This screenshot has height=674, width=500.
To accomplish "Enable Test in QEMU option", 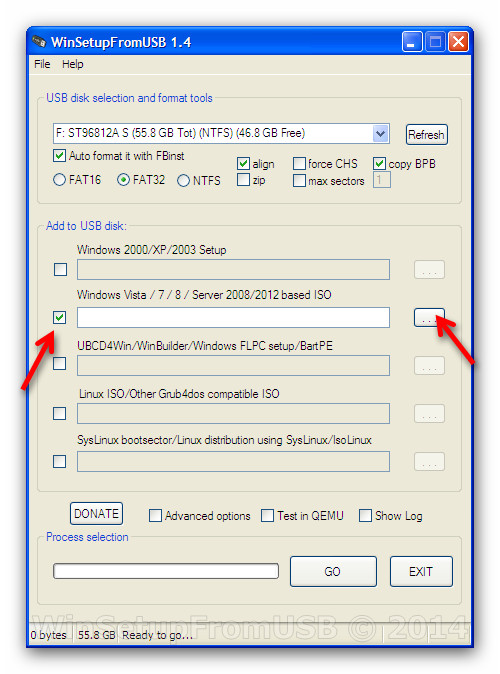I will click(x=267, y=515).
